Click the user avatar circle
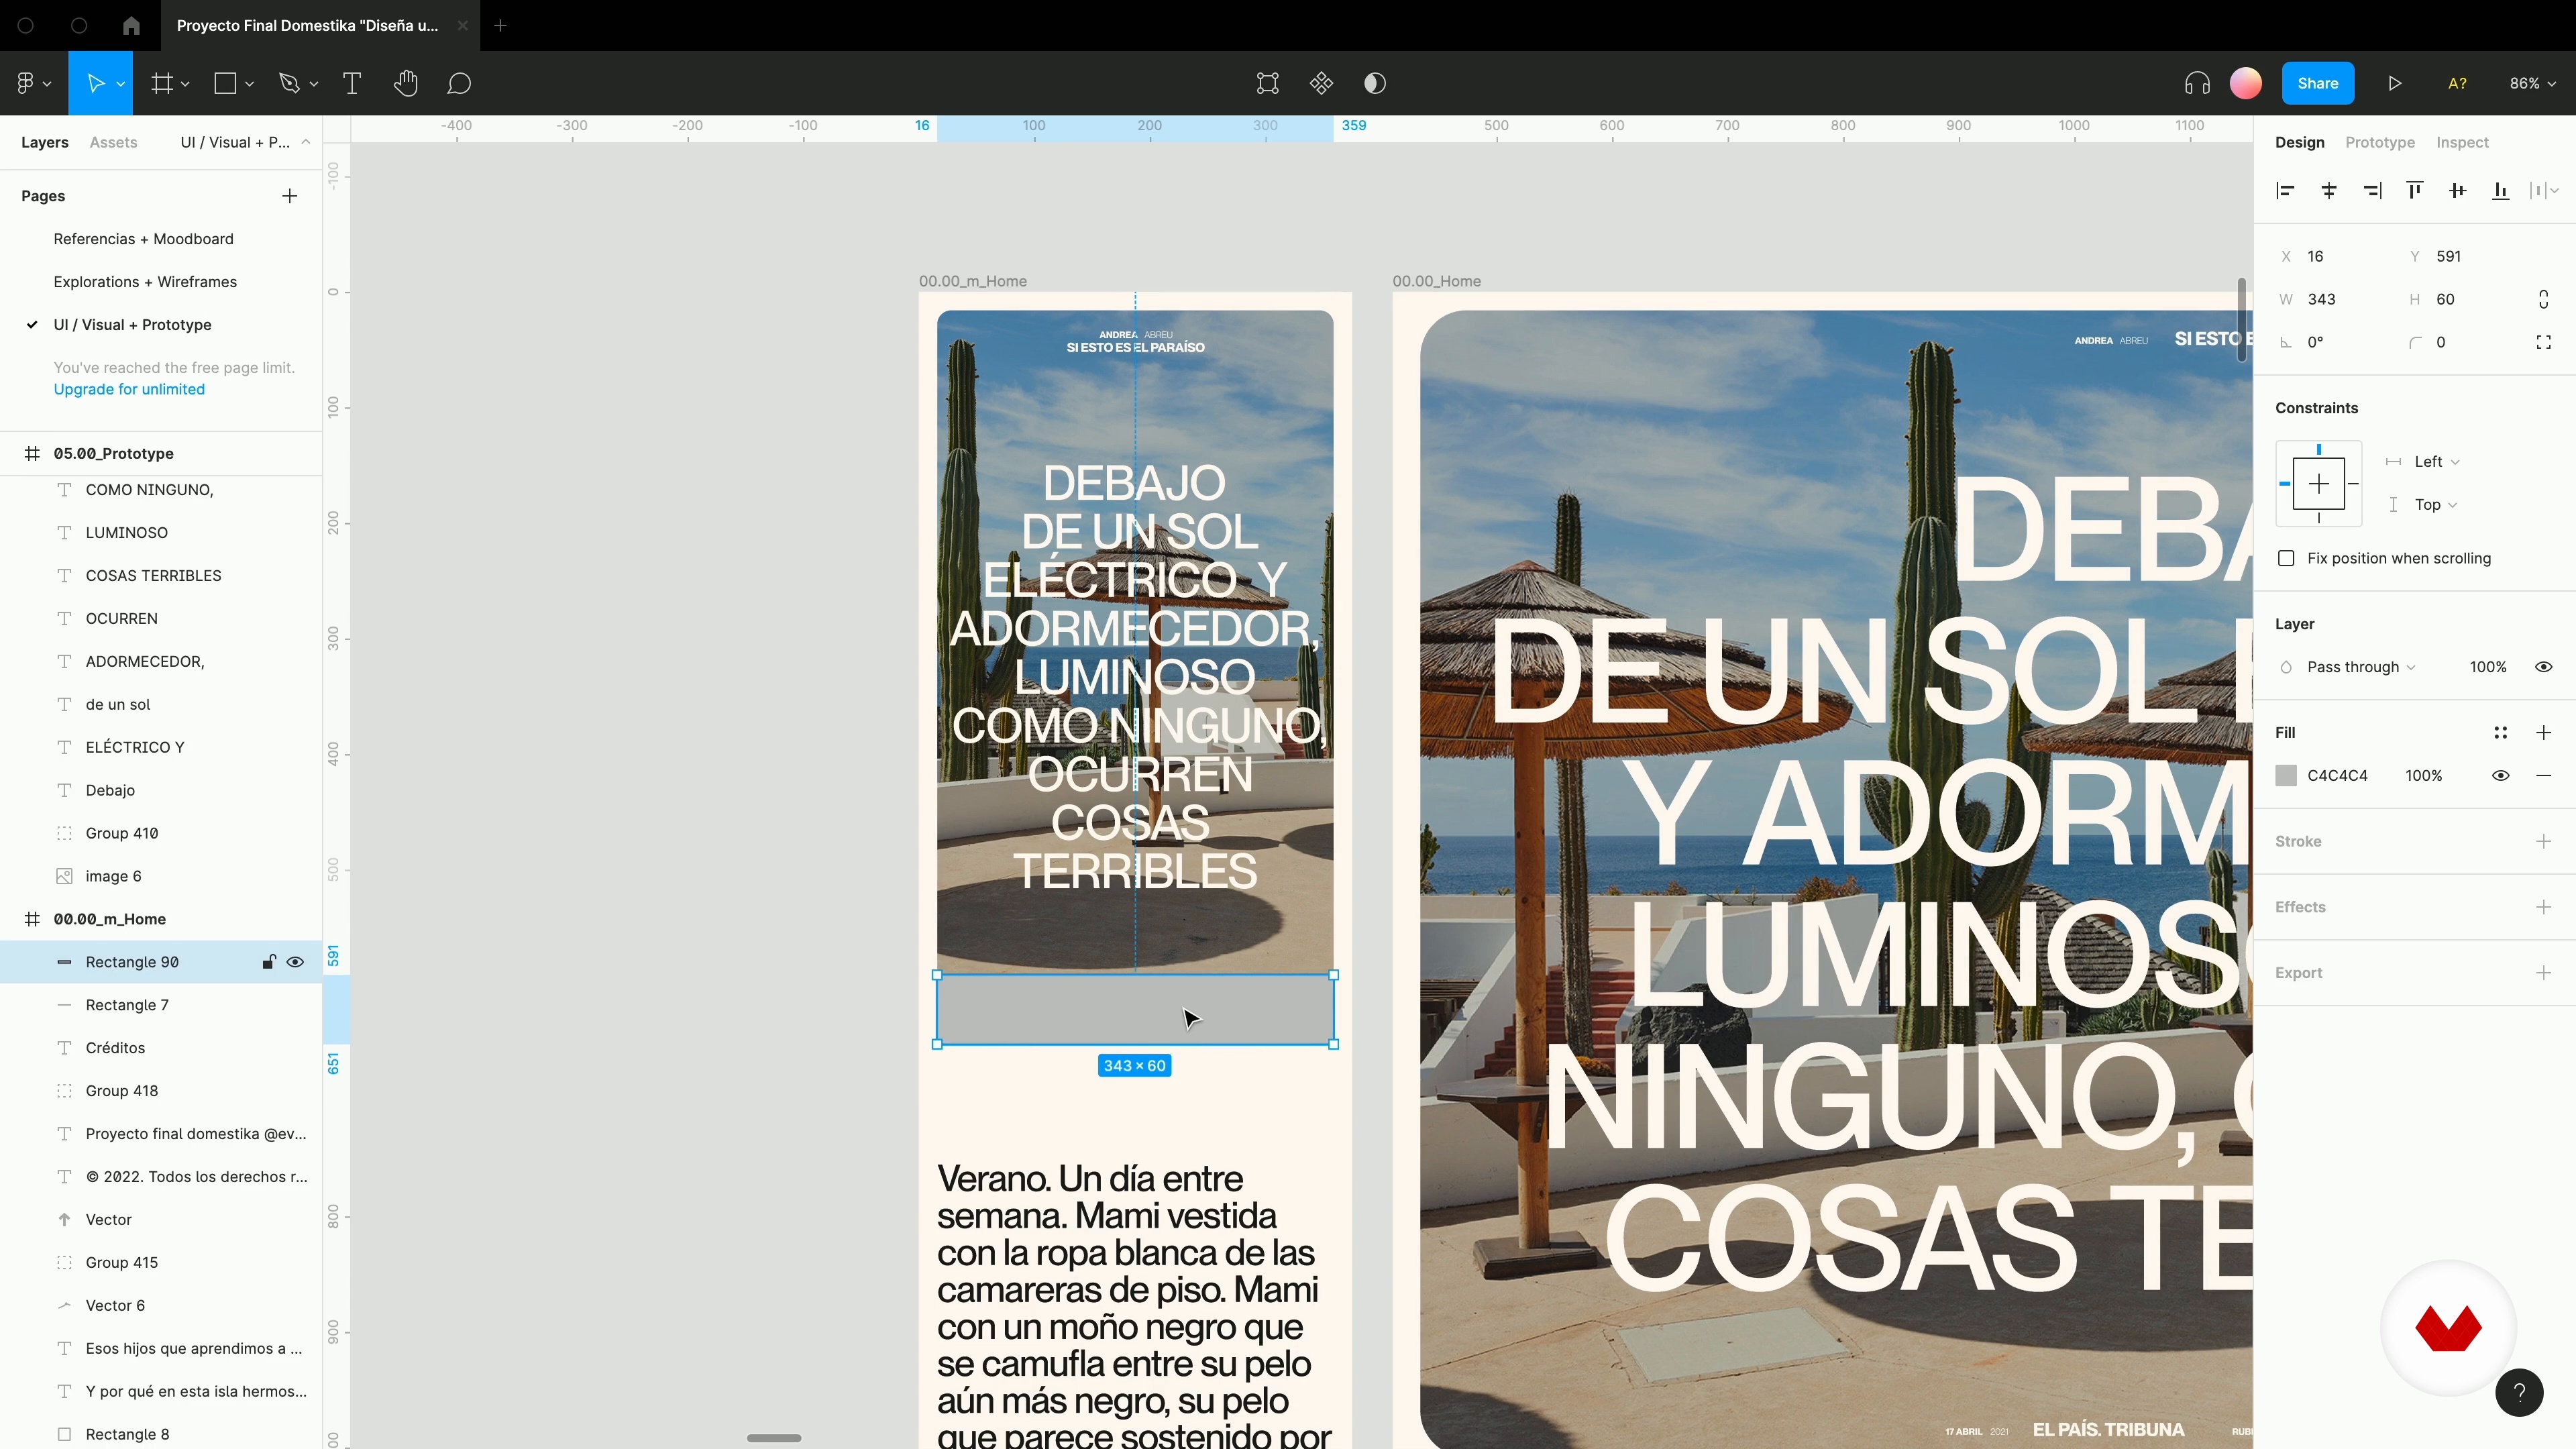2576x1449 pixels. click(x=2246, y=83)
